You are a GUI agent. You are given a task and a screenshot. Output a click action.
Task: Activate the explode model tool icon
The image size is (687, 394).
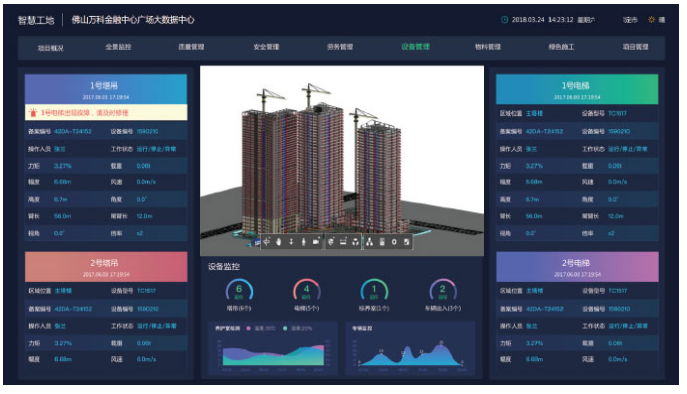[355, 242]
